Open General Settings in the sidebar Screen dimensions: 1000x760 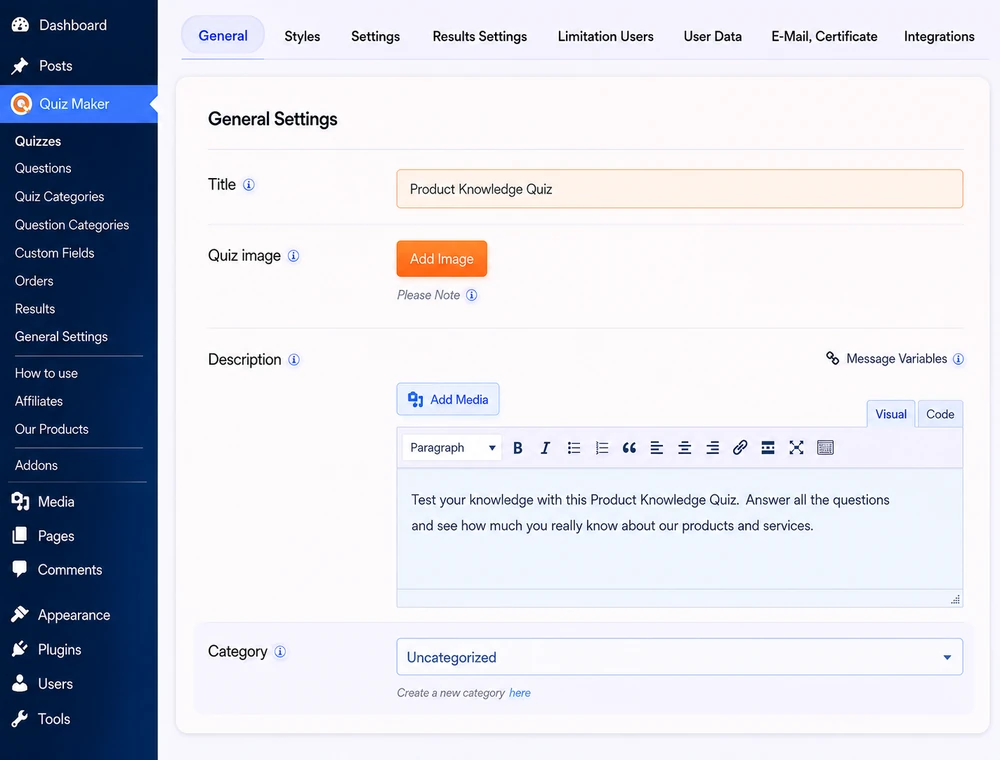pyautogui.click(x=61, y=337)
